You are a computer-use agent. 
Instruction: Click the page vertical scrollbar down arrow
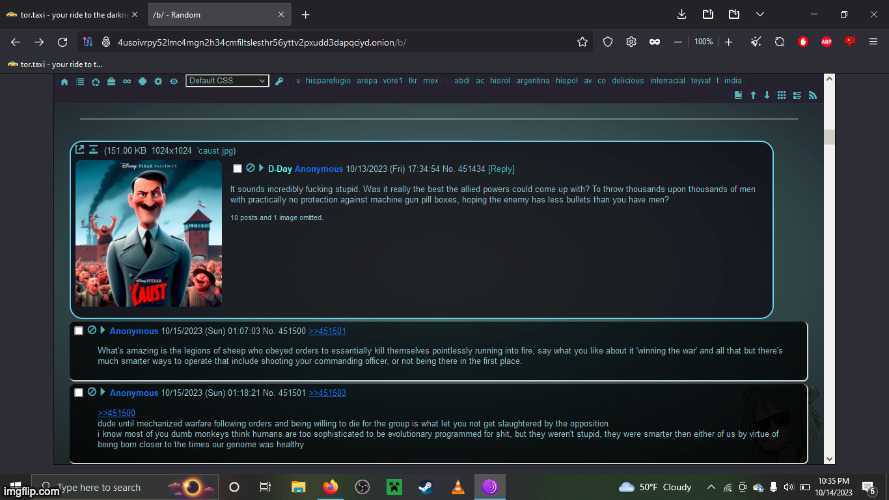[x=829, y=459]
